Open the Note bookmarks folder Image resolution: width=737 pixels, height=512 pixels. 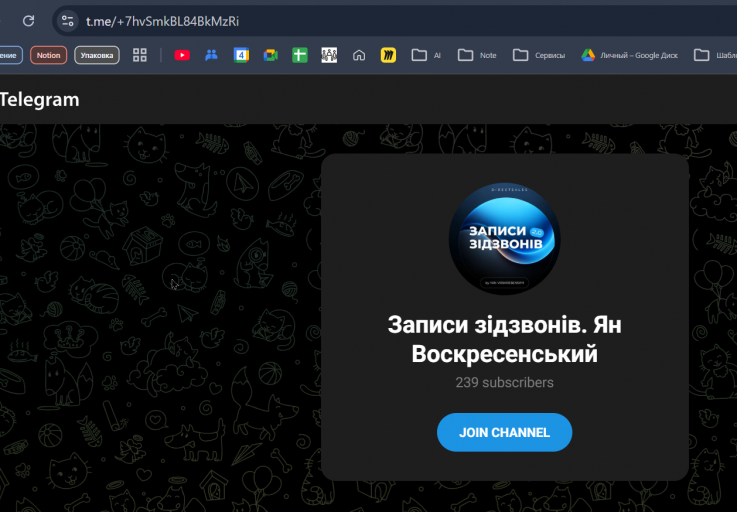point(477,55)
